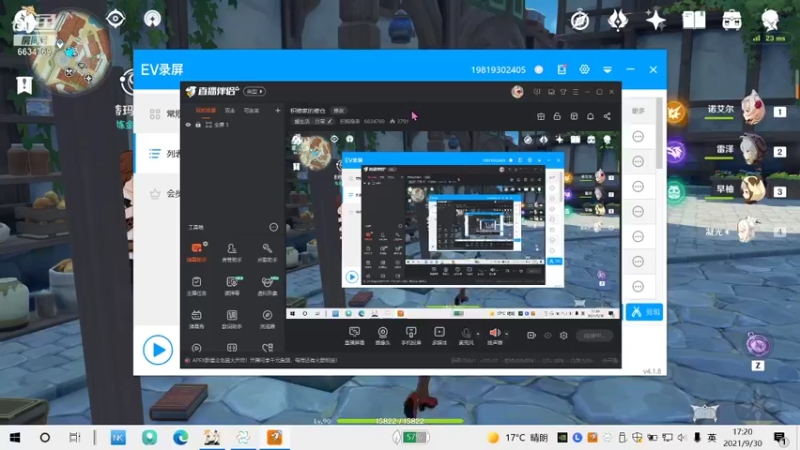Open the 列表 section in EV Recorder sidebar

pyautogui.click(x=158, y=153)
